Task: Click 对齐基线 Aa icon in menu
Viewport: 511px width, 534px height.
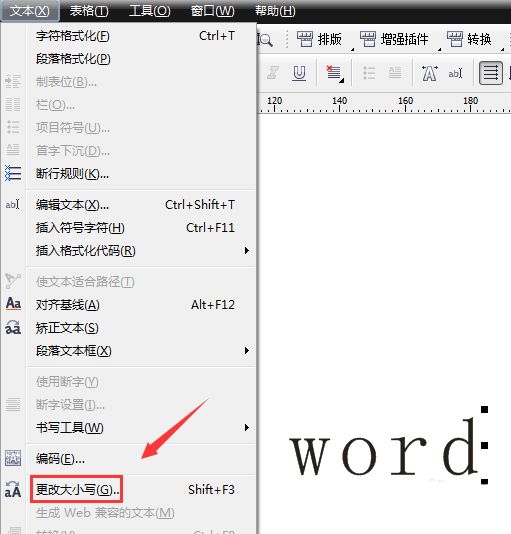Action: (x=13, y=303)
